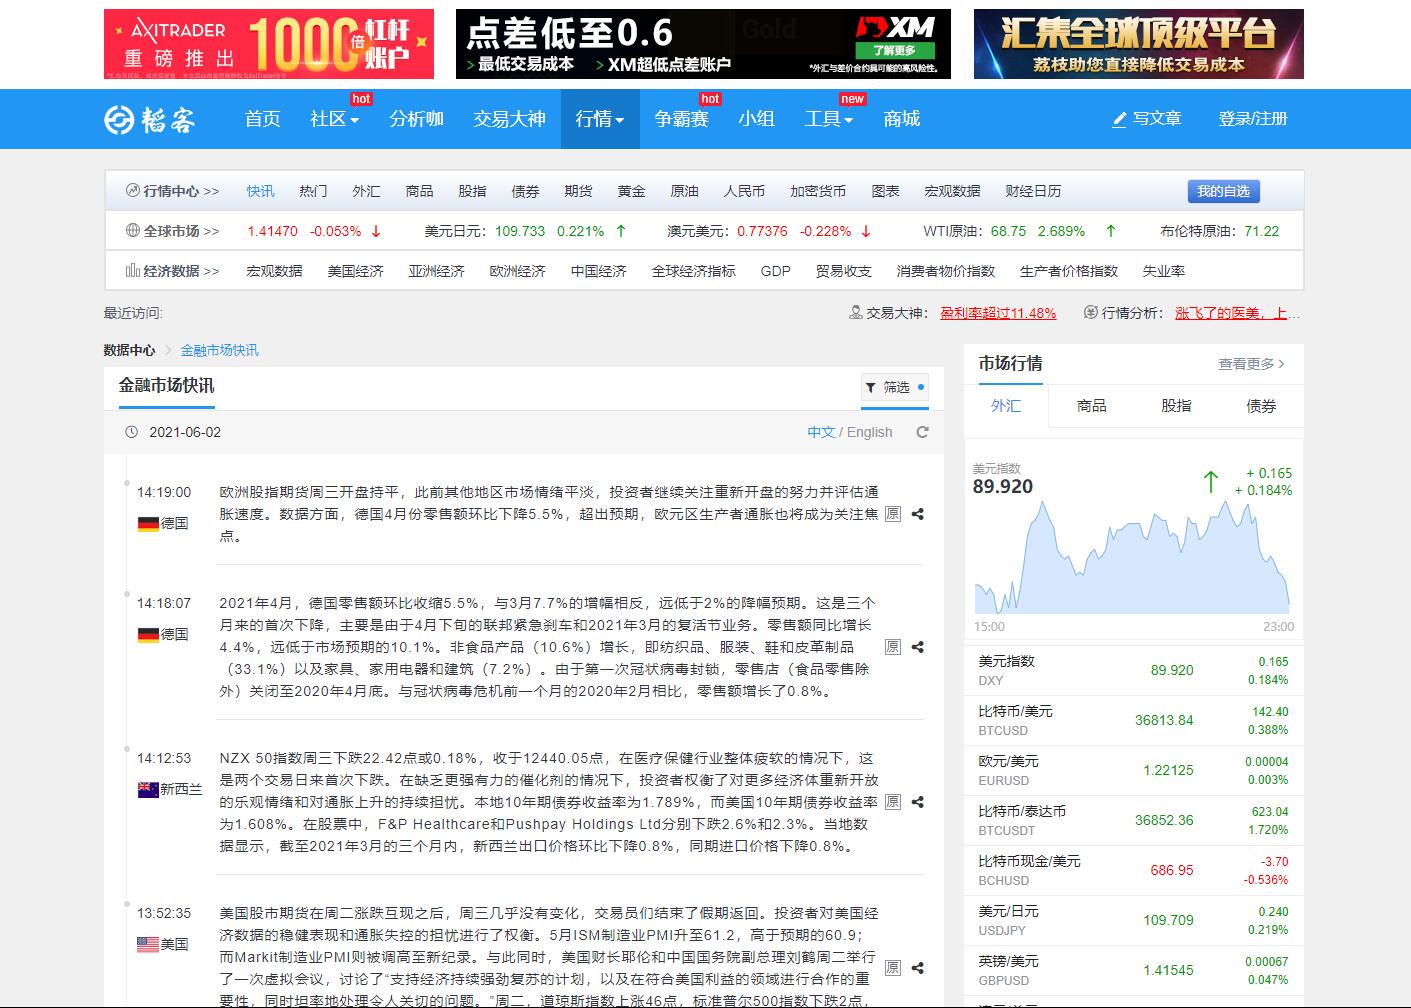Share the 14:19:00 Germany news item

point(917,514)
